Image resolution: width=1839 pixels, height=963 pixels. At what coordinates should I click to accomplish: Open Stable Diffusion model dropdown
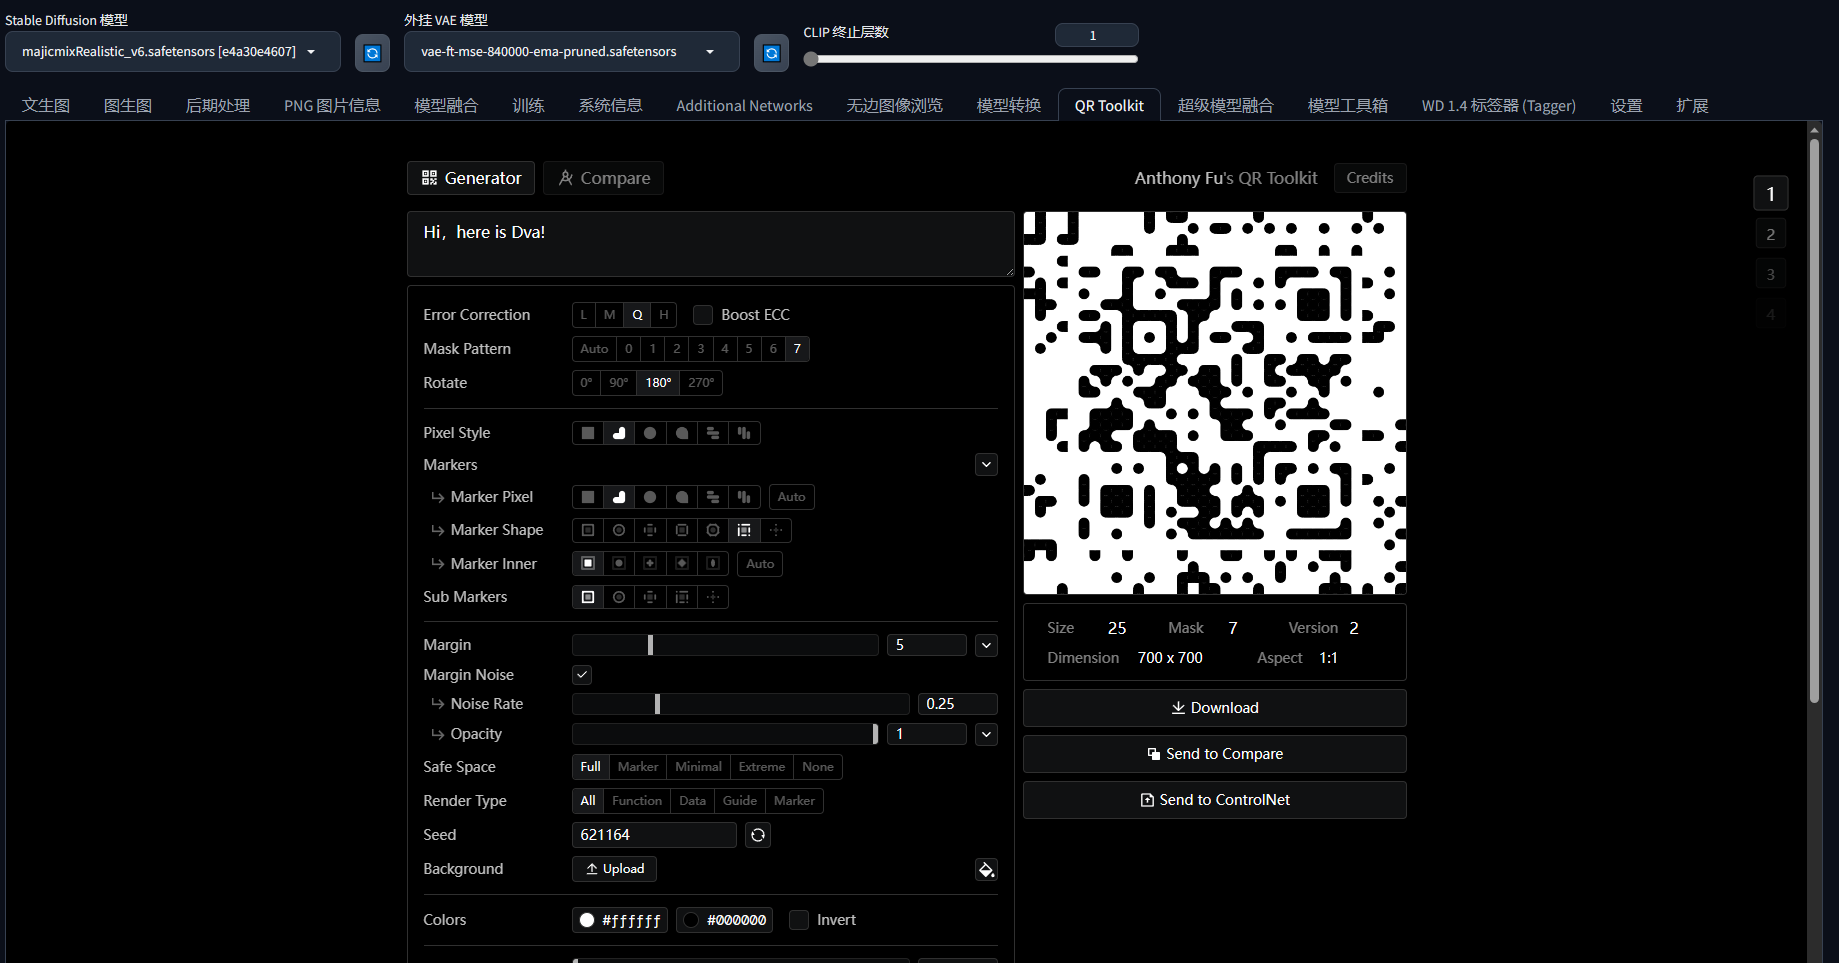173,52
